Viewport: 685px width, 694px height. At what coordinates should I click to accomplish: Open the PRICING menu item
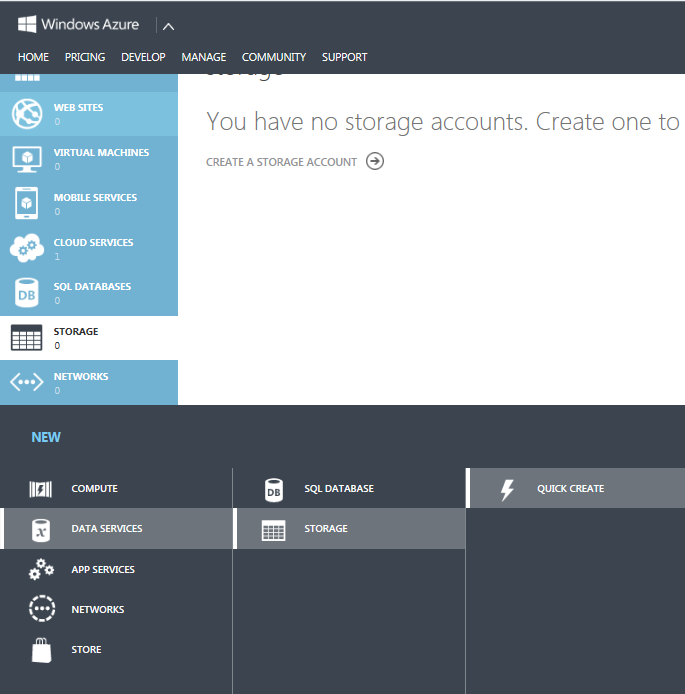click(x=85, y=57)
